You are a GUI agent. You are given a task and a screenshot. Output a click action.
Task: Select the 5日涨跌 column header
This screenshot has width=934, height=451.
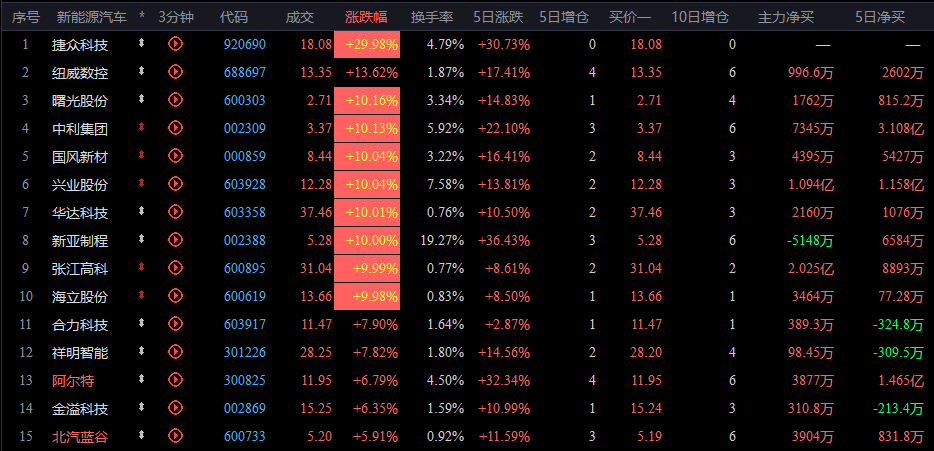498,17
